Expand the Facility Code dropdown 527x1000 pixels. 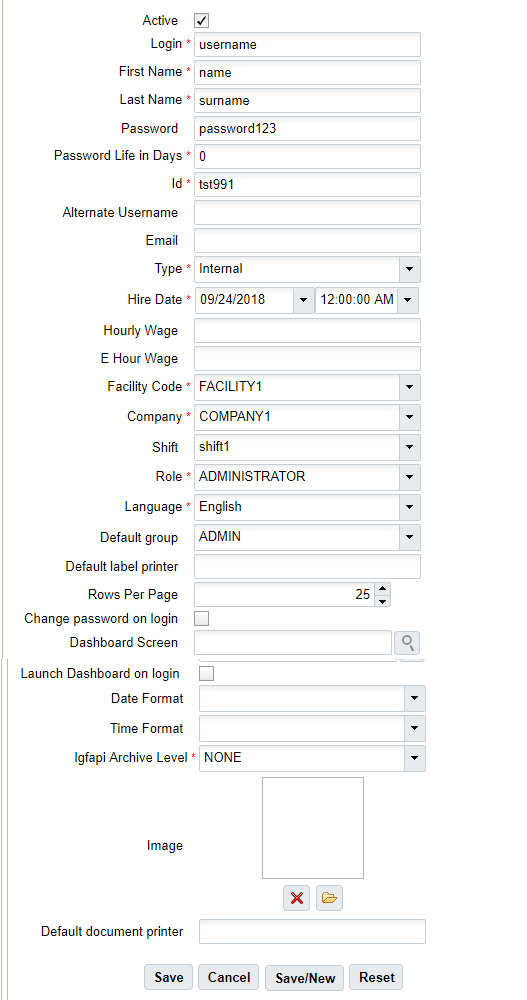point(410,386)
